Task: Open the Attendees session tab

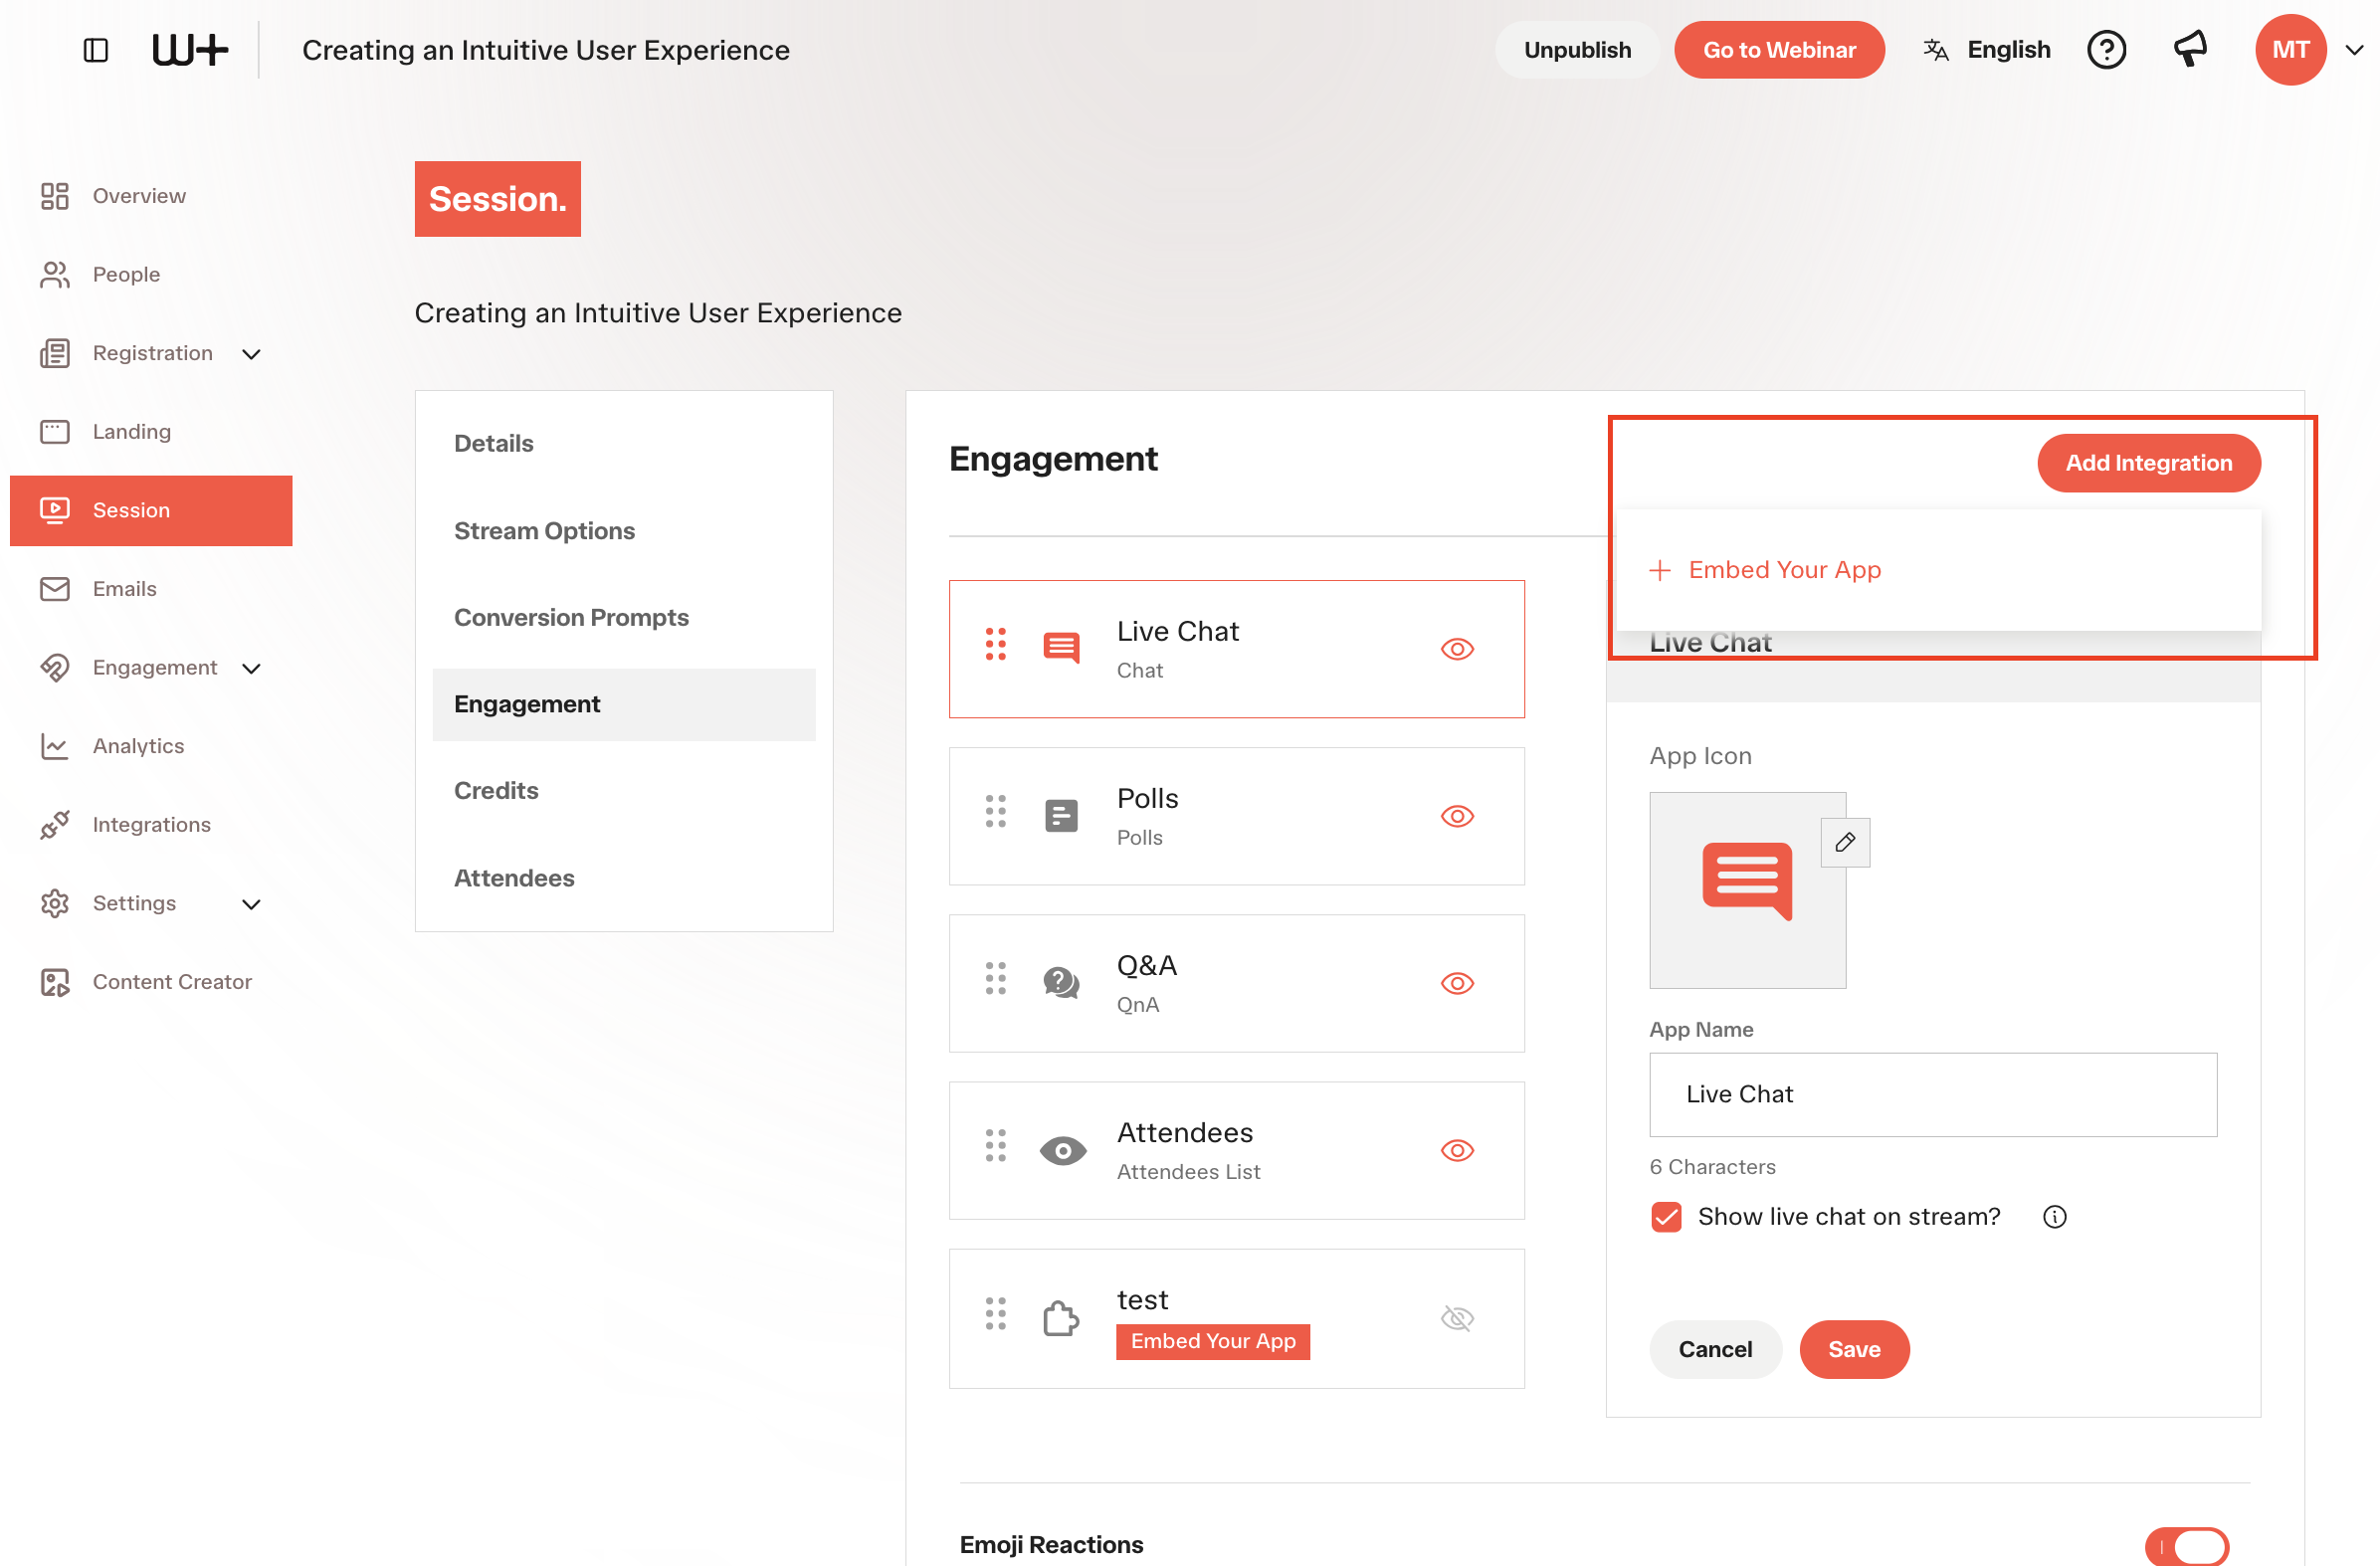Action: [x=624, y=877]
